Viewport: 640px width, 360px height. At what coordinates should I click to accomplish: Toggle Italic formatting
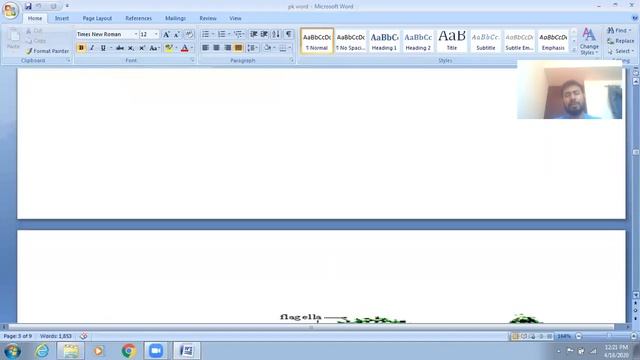pos(92,48)
